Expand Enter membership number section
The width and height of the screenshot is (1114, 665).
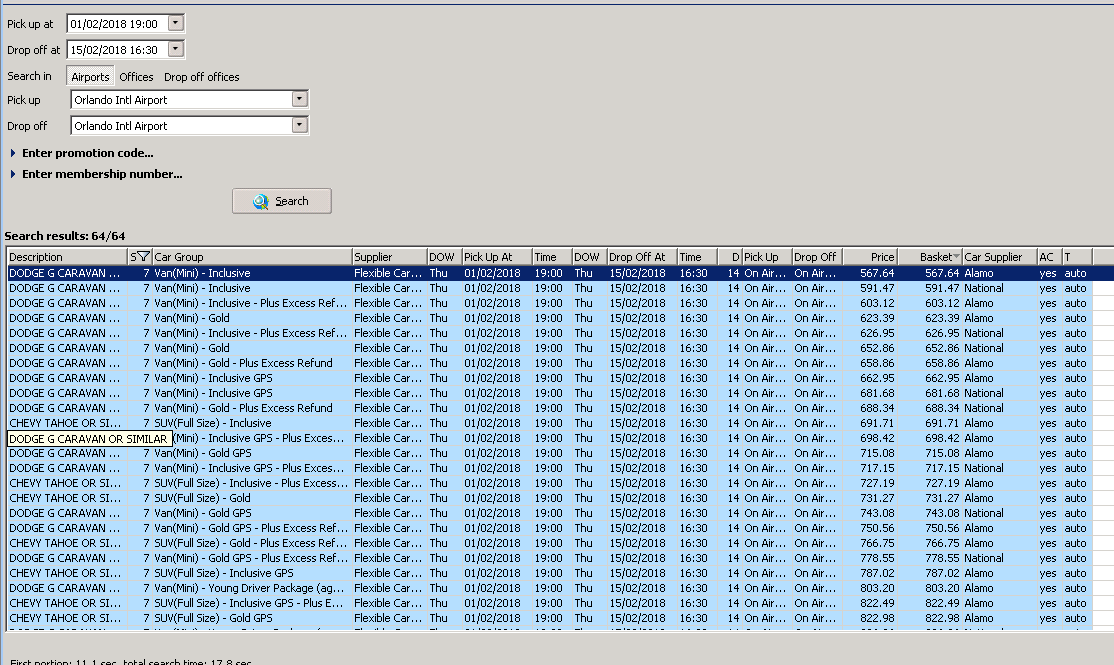click(96, 174)
